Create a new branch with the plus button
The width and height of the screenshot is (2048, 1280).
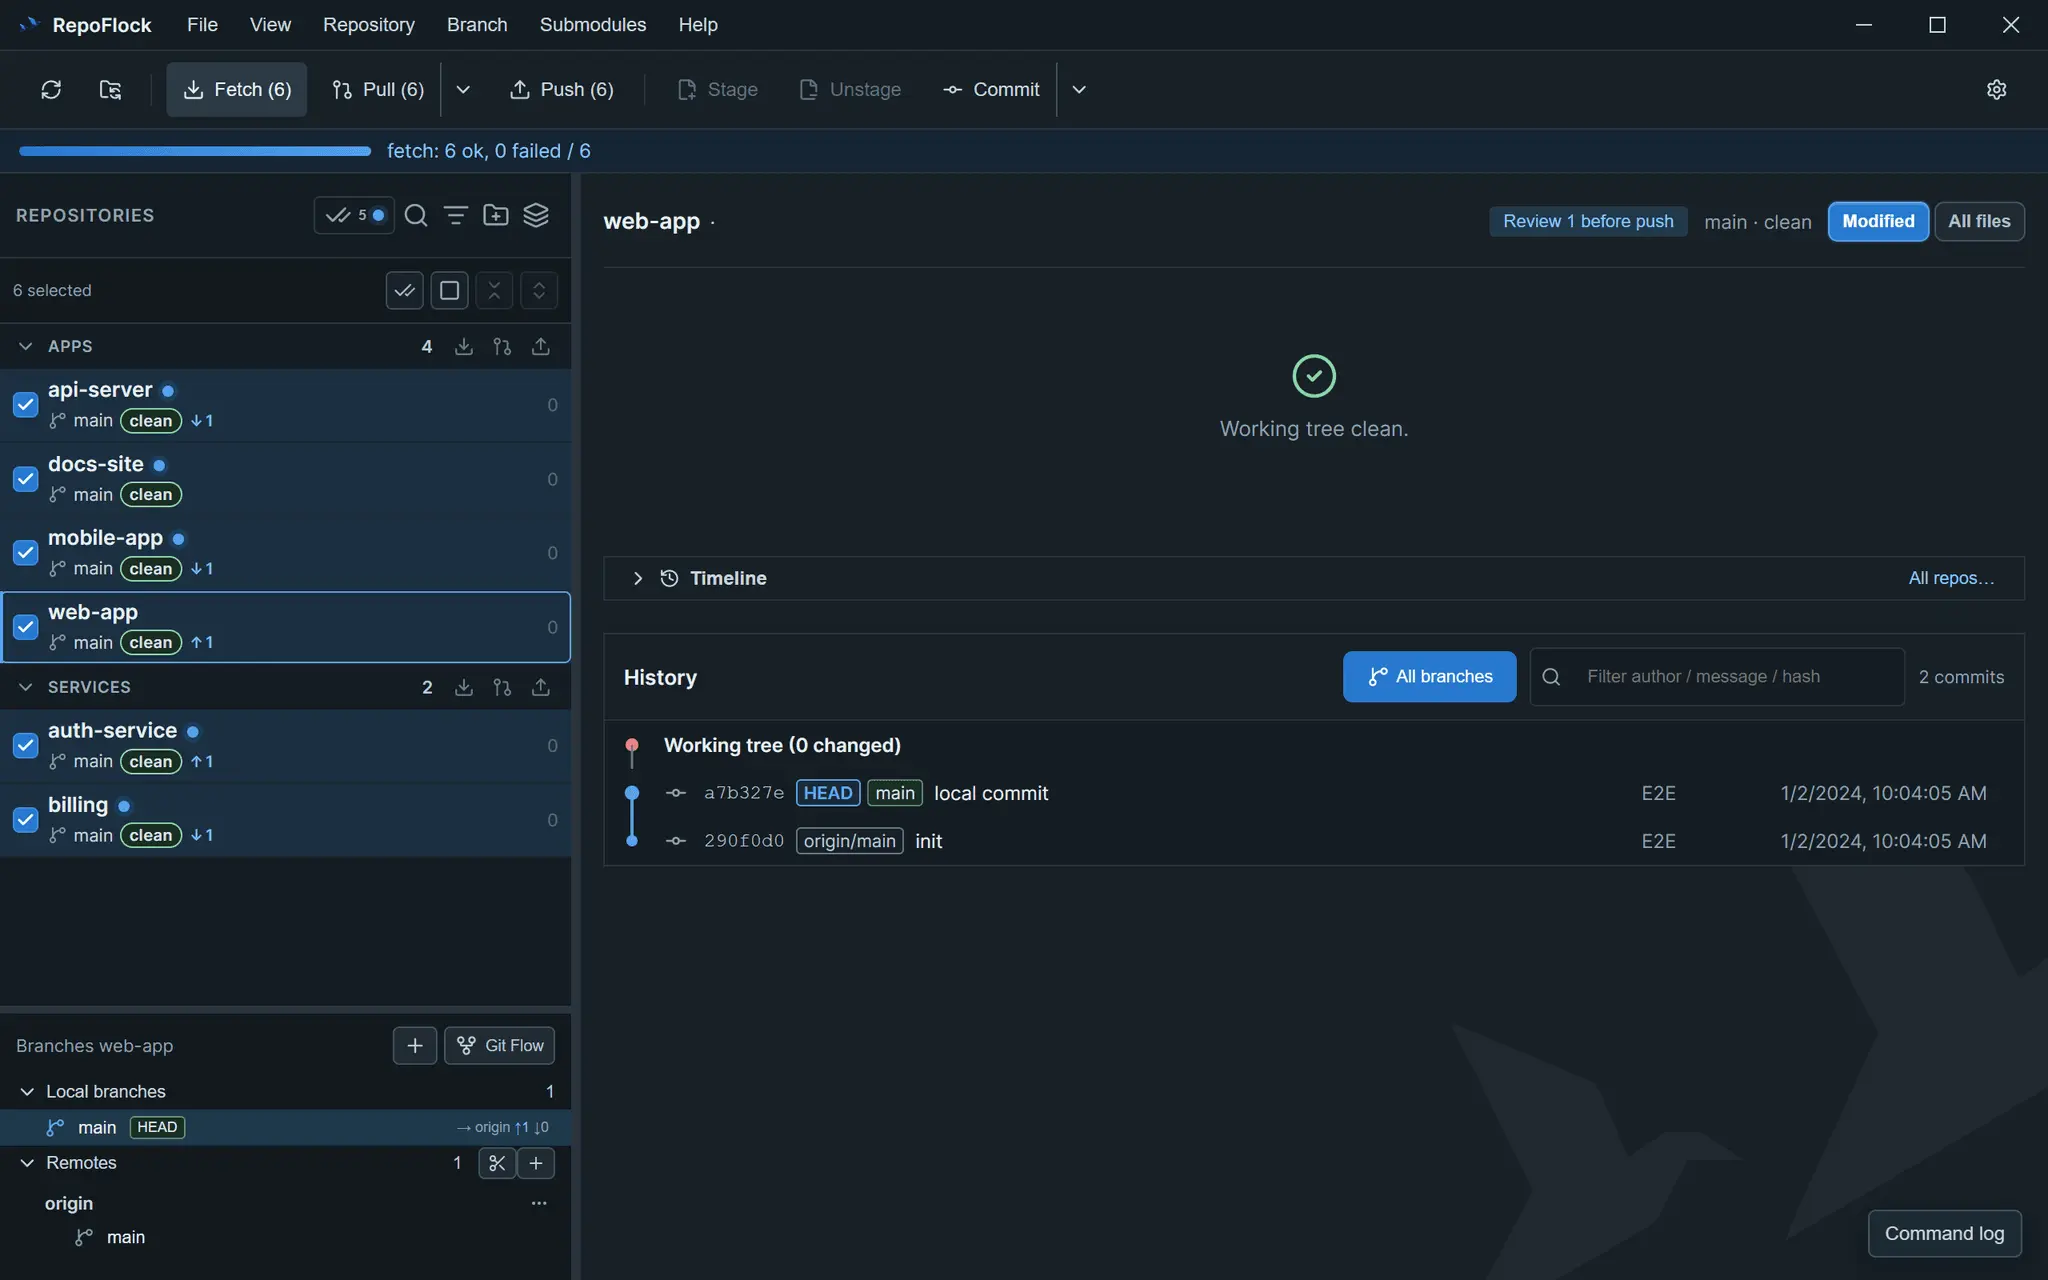(415, 1046)
